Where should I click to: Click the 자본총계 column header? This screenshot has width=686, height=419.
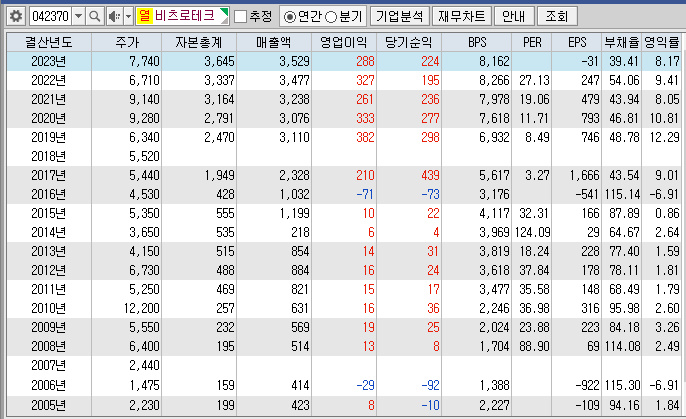pos(199,42)
